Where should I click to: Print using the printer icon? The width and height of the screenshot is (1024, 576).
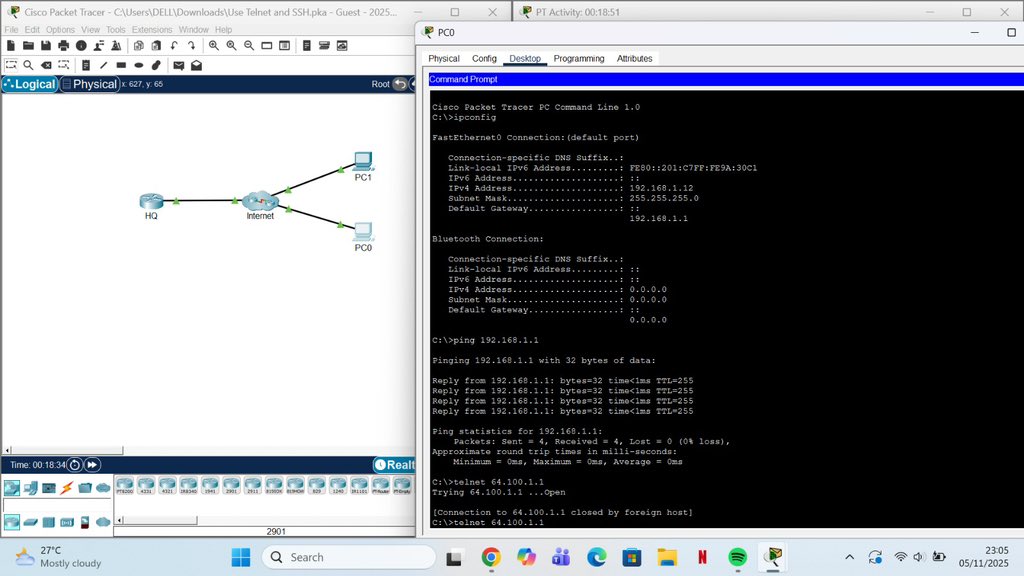(x=63, y=46)
